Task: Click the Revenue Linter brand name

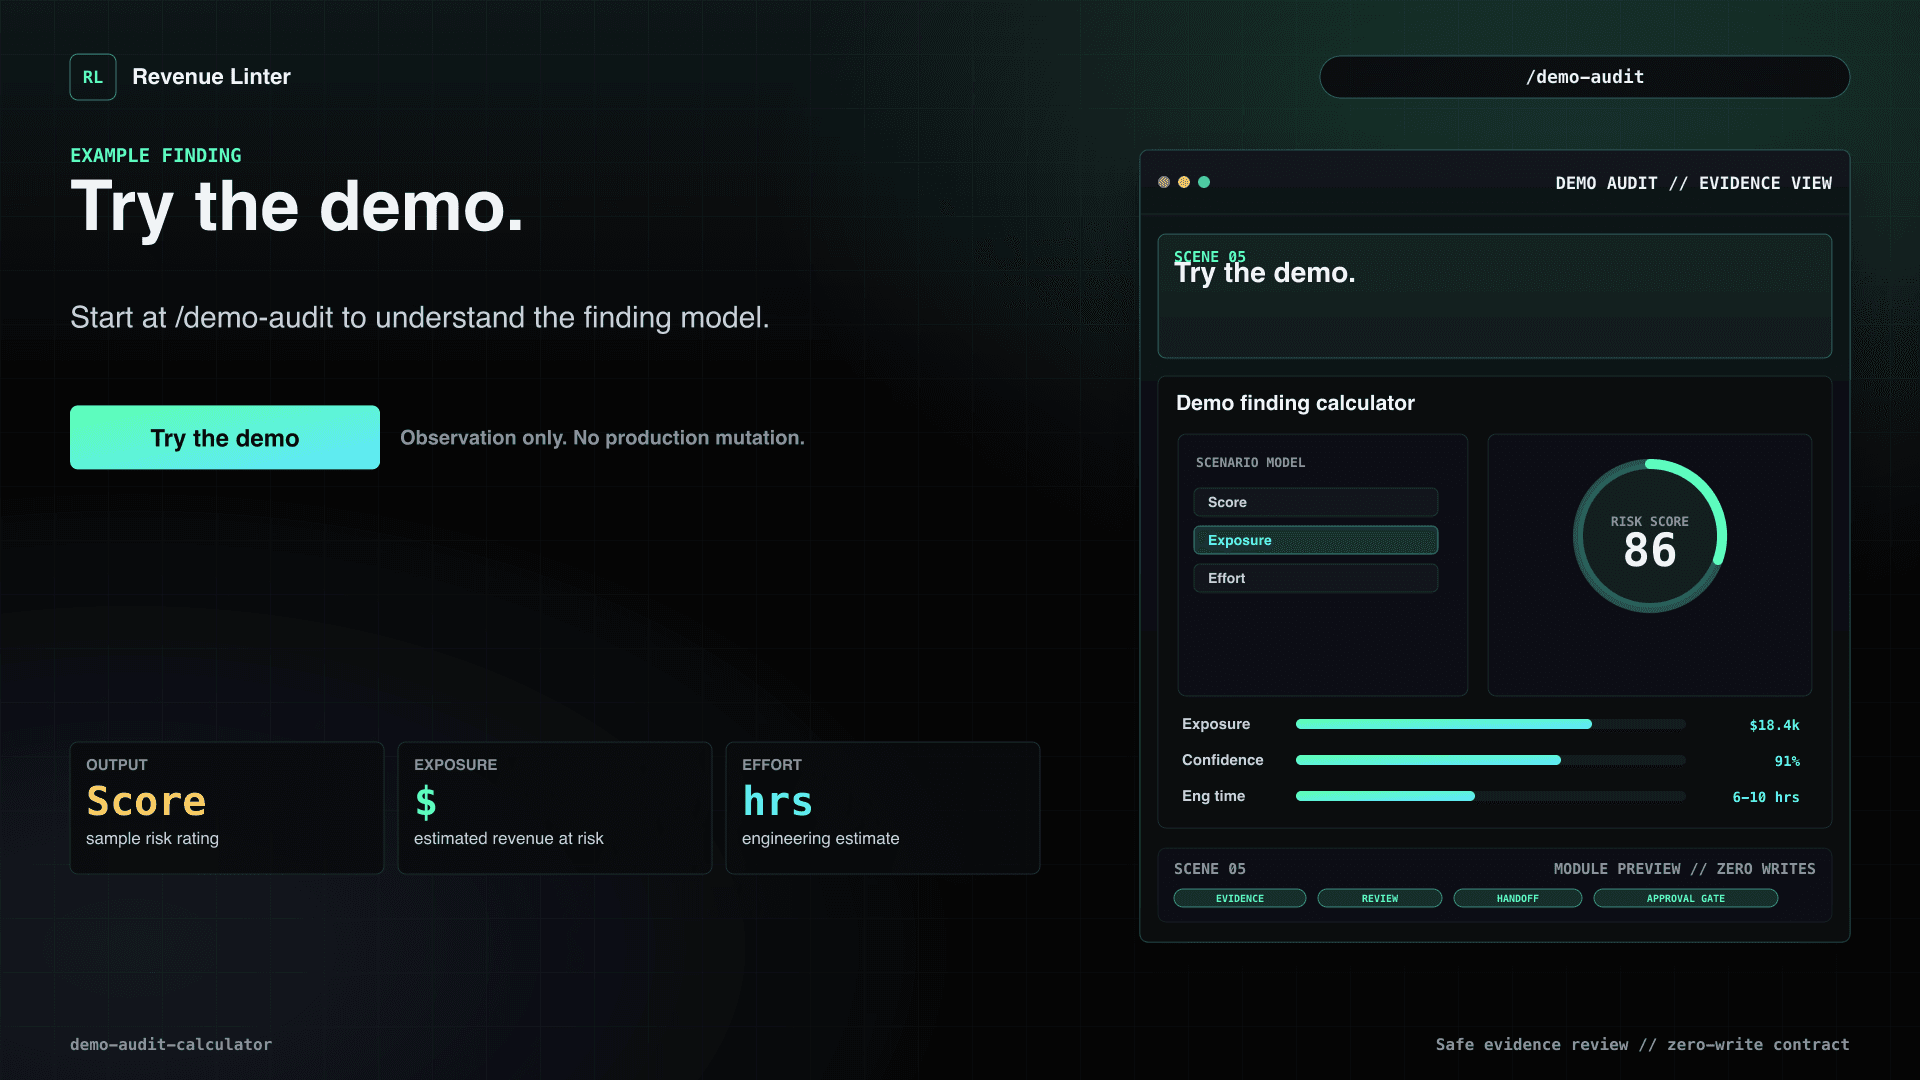Action: 211,77
